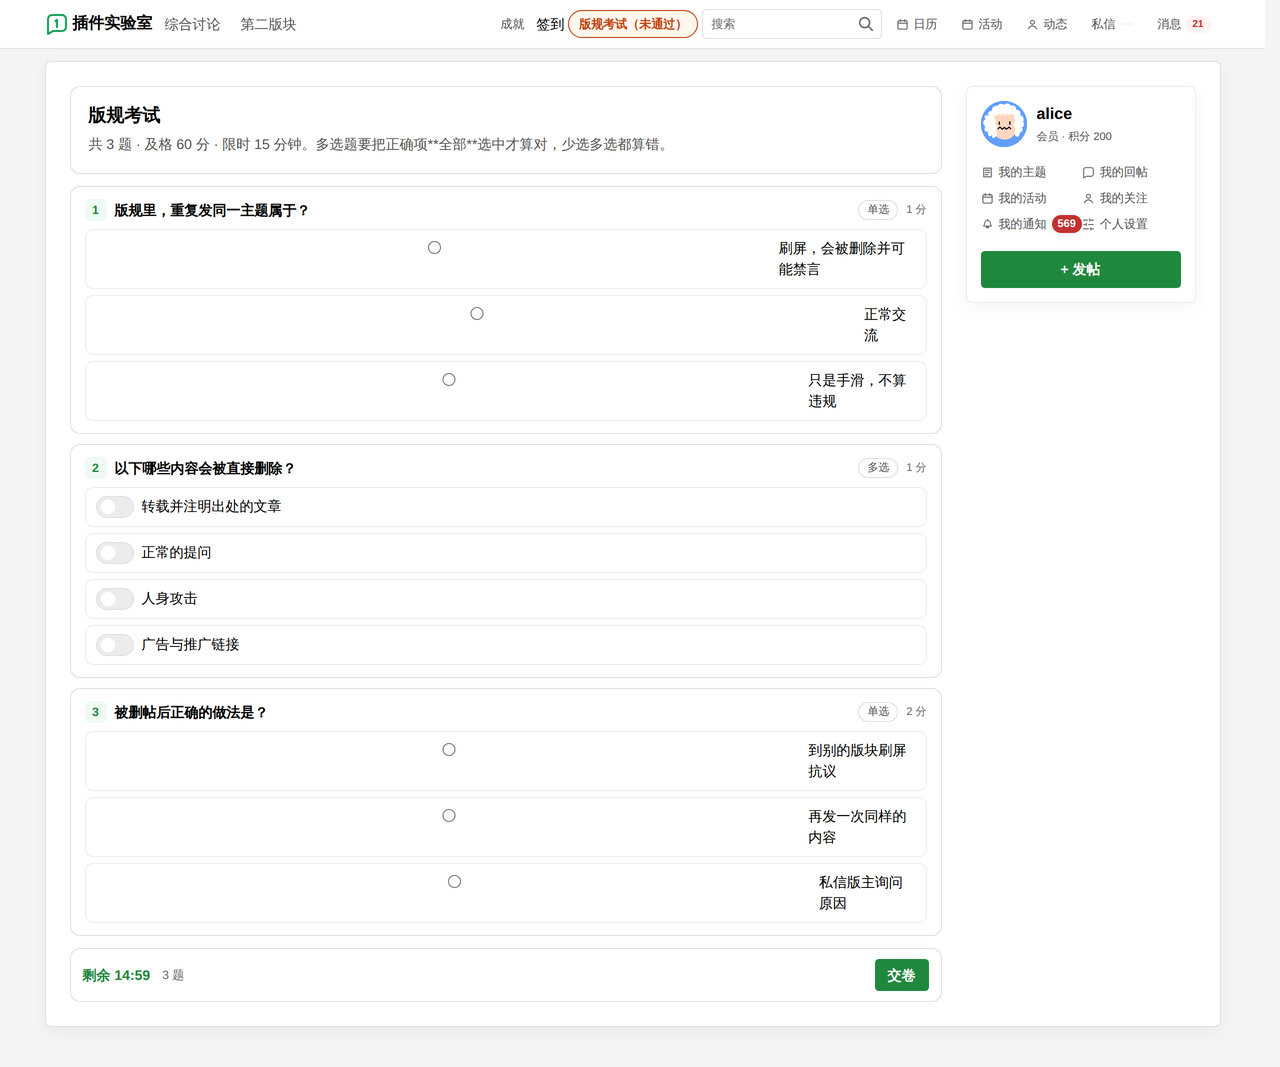Image resolution: width=1280 pixels, height=1067 pixels.
Task: Click the 插件实验室 logo icon
Action: point(57,24)
